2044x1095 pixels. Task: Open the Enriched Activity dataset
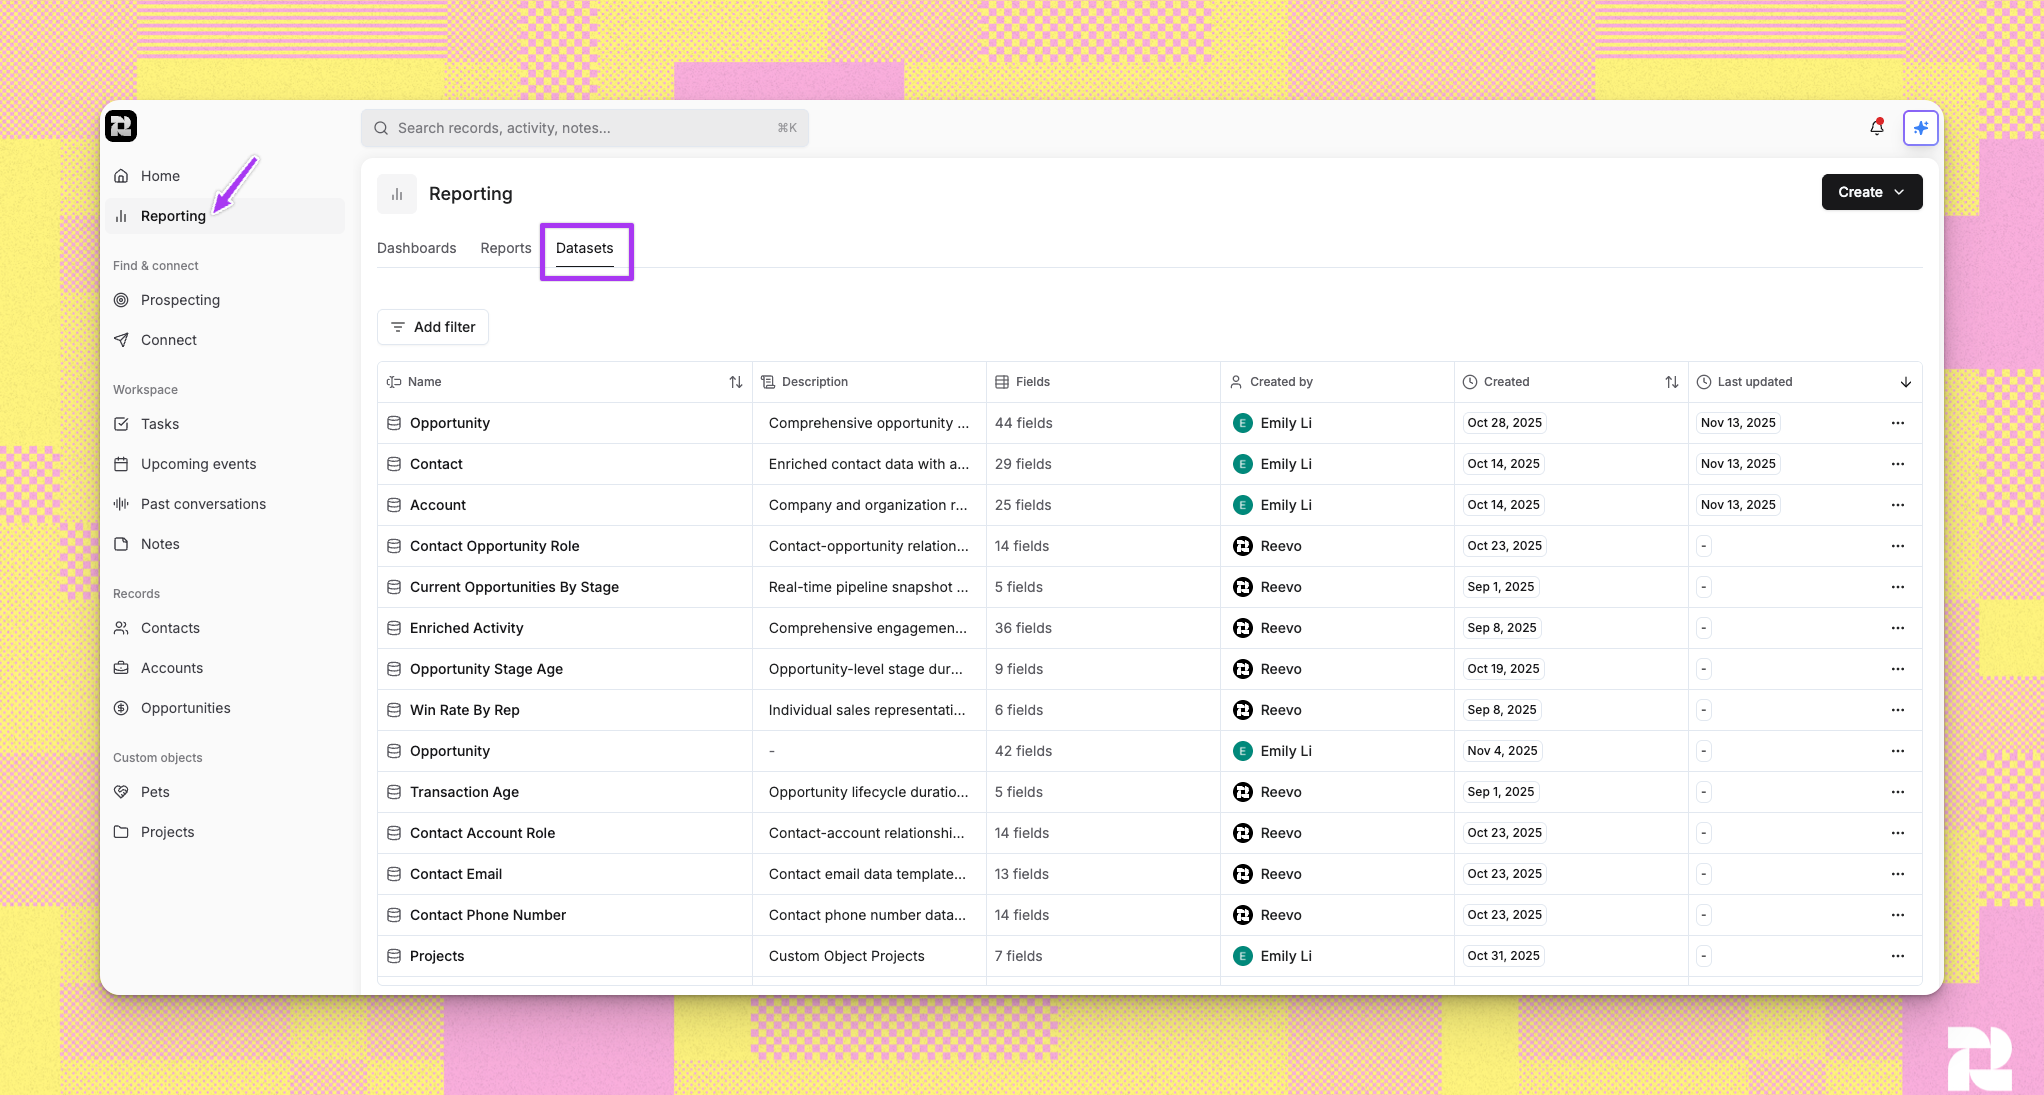466,628
